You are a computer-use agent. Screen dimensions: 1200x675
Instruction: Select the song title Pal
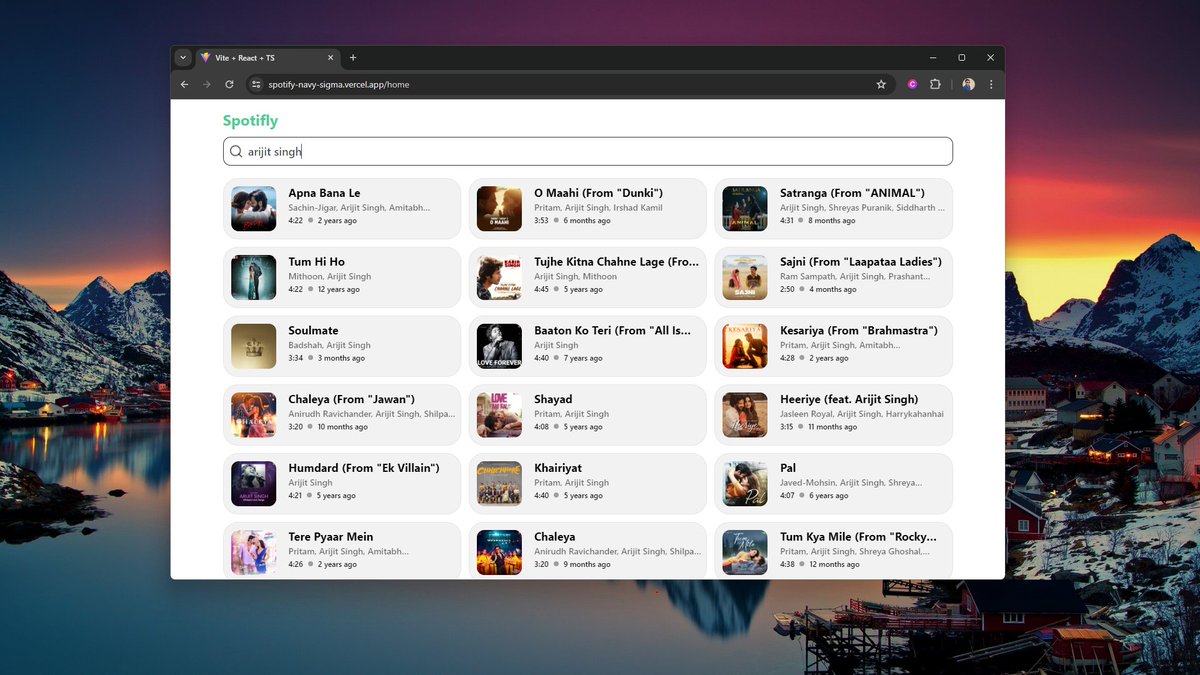[788, 468]
